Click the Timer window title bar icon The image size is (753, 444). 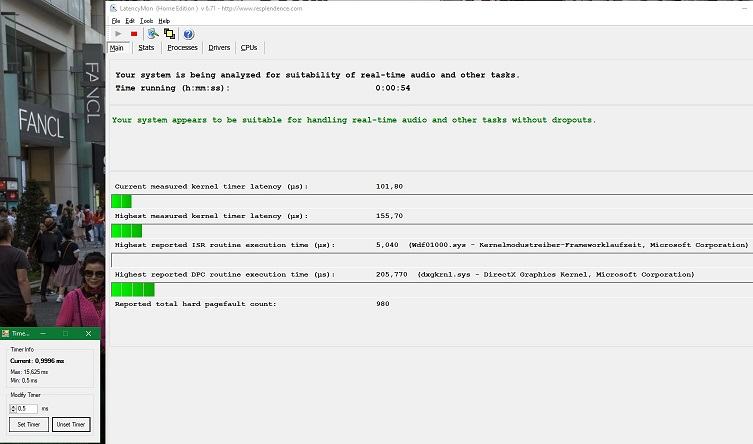coord(6,333)
